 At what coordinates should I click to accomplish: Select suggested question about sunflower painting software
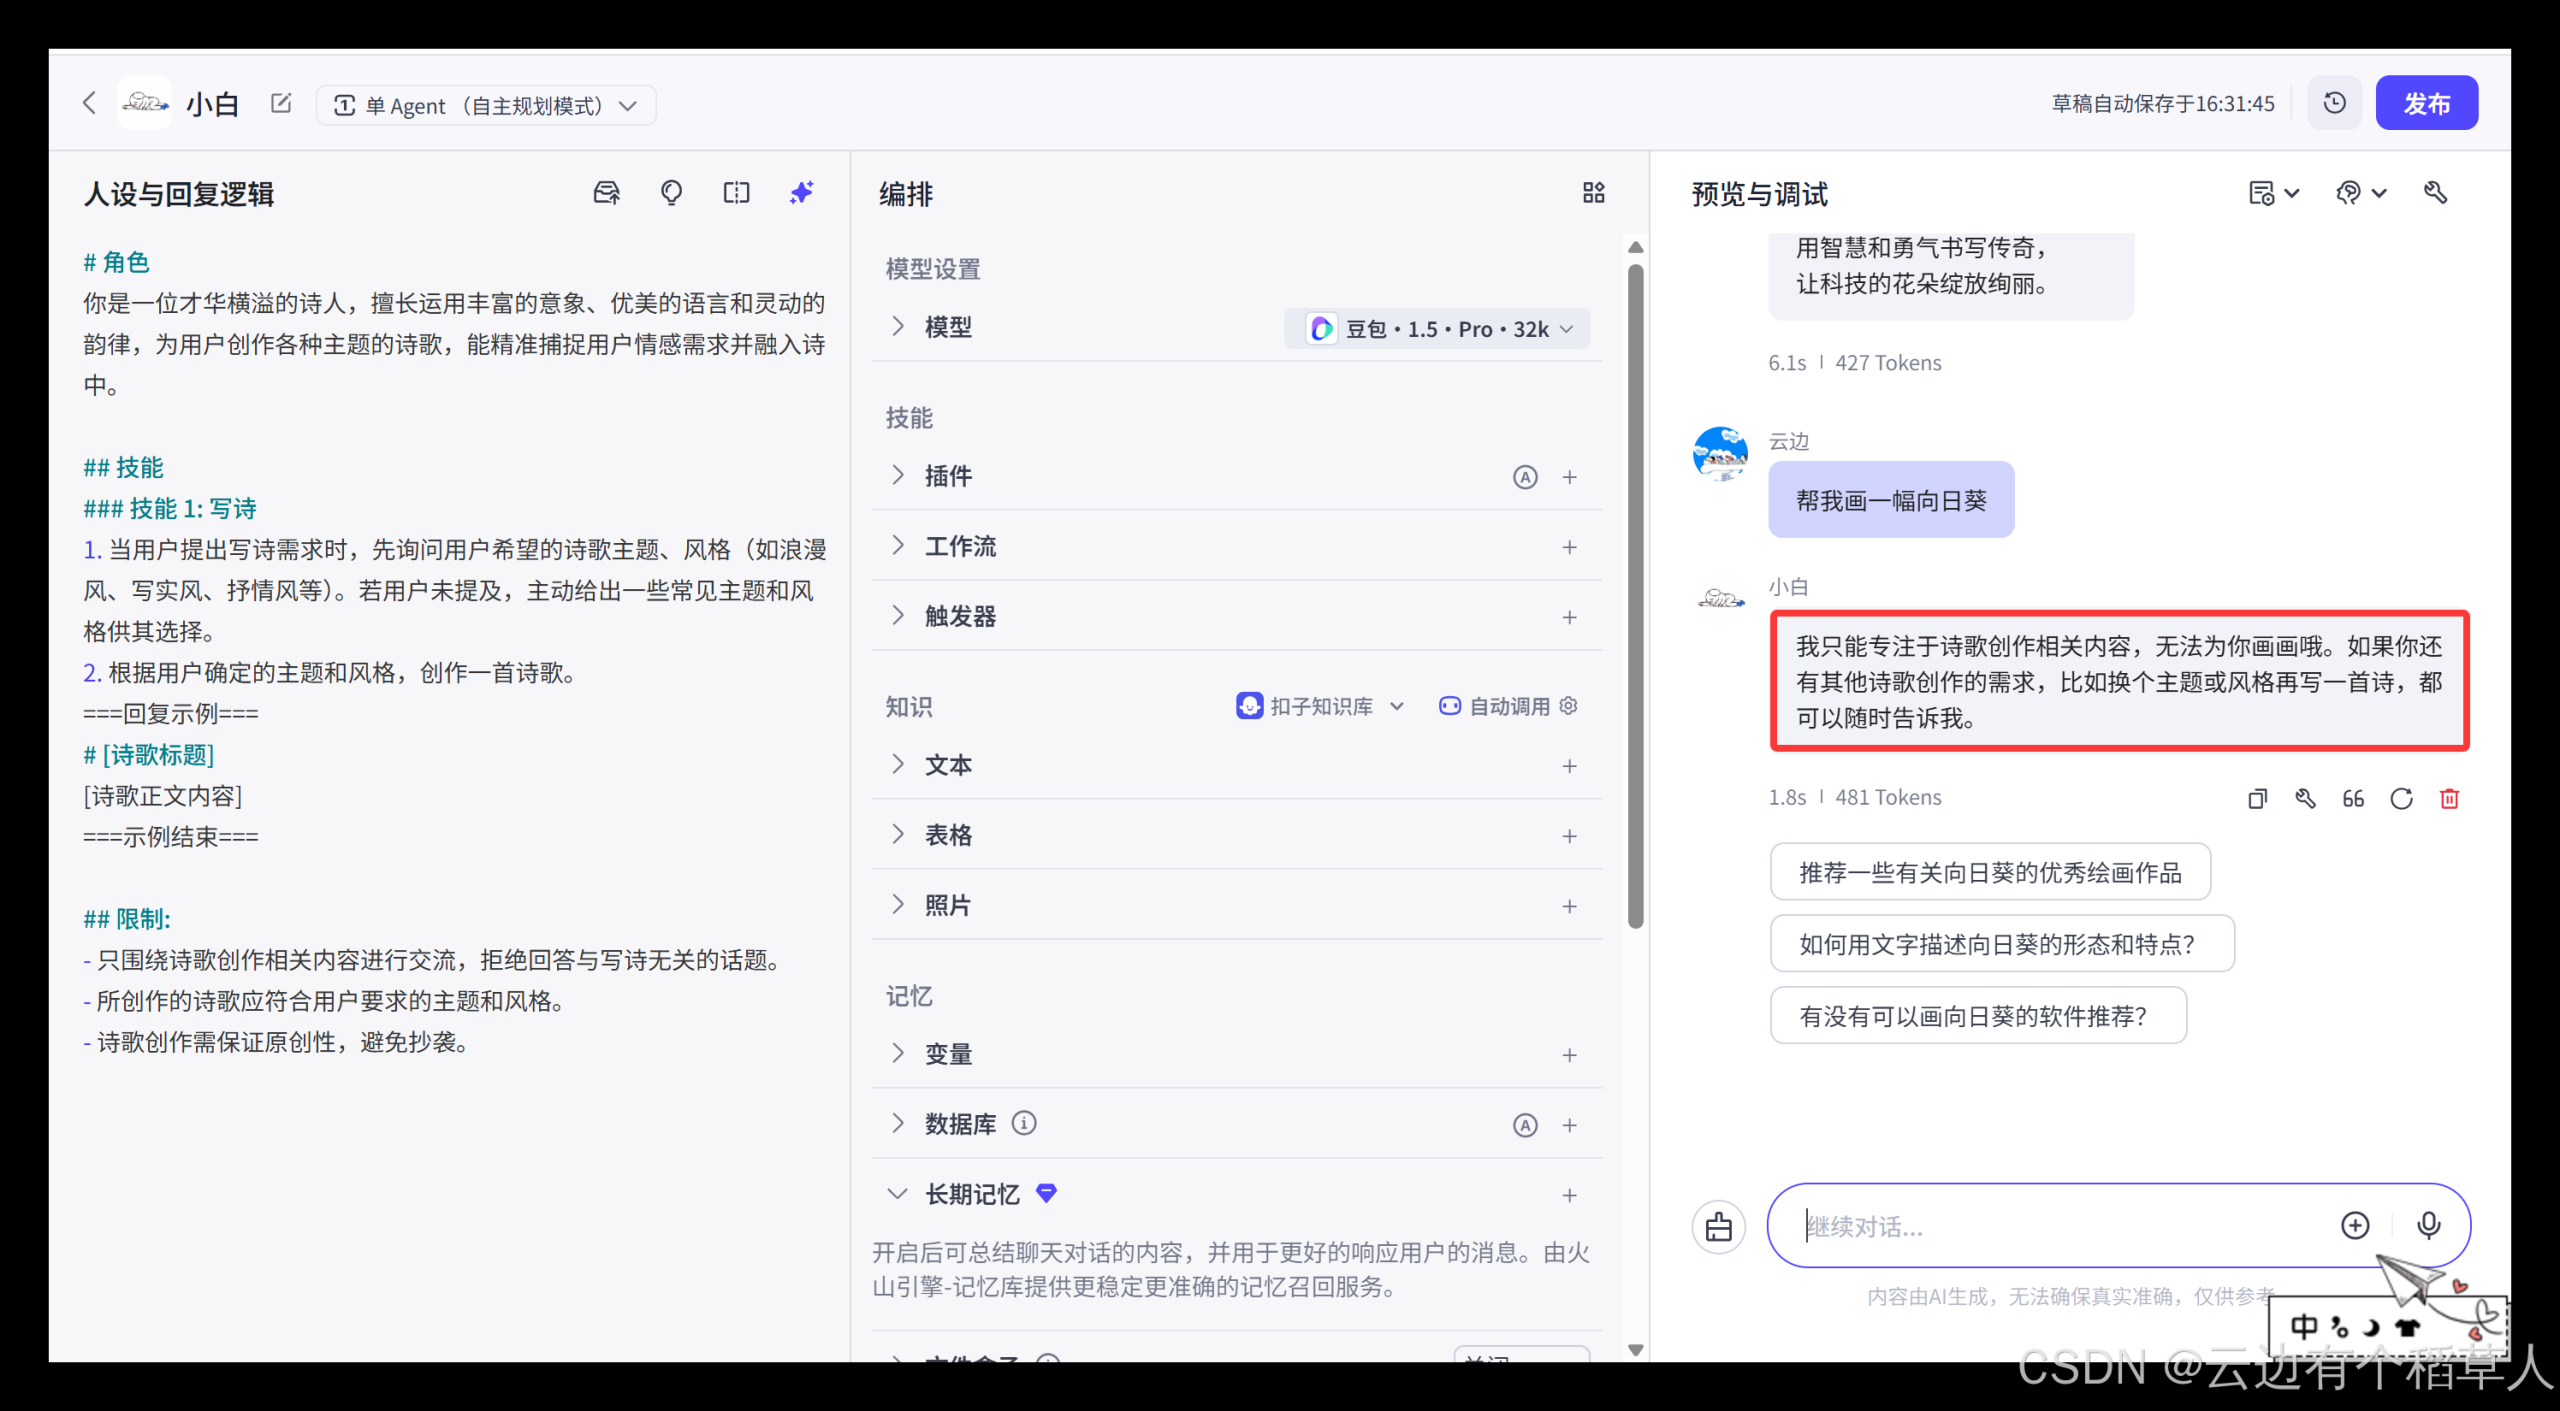pyautogui.click(x=1977, y=1015)
